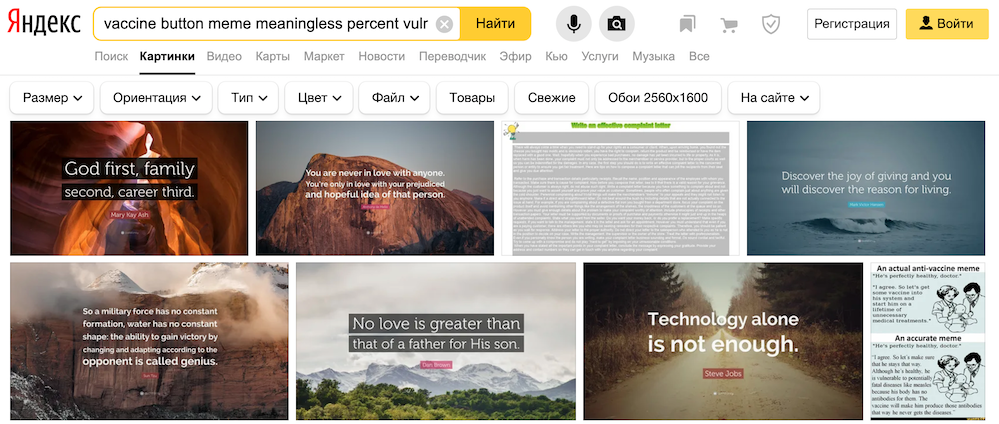
Task: Clear the search query with X icon
Action: coord(445,24)
